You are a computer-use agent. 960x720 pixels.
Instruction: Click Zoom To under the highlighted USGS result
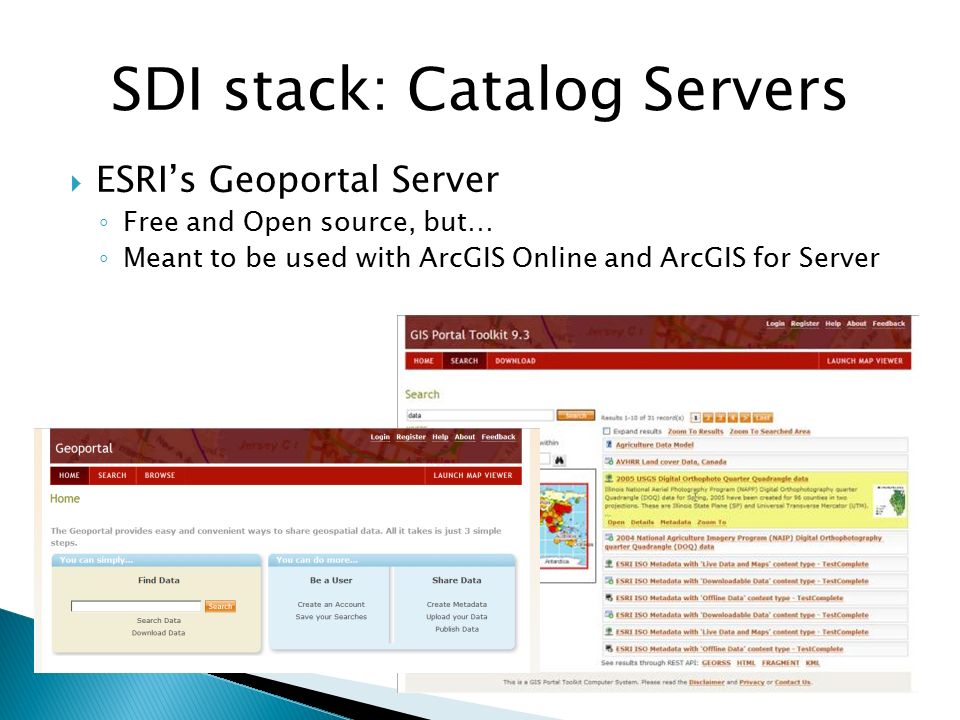(711, 522)
